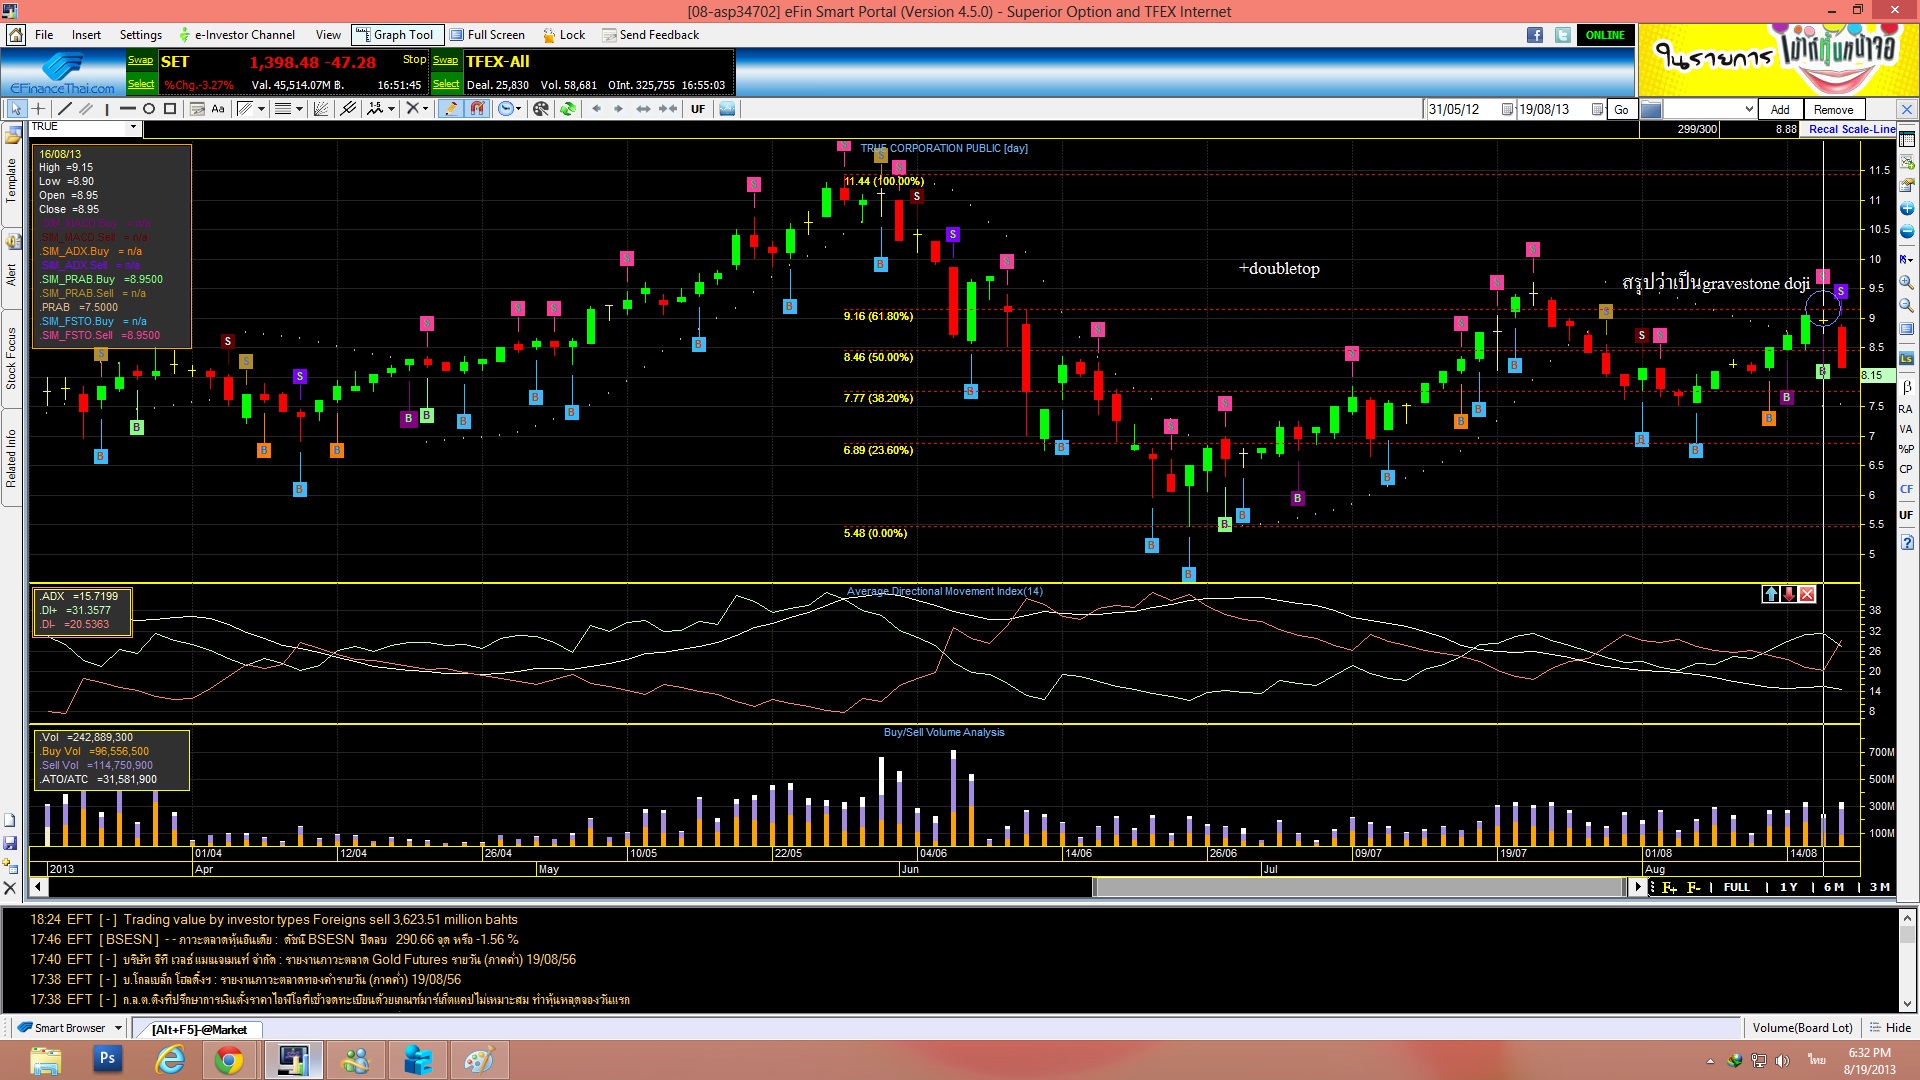The image size is (1920, 1080).
Task: Pick the trend line drawing tool
Action: pyautogui.click(x=64, y=109)
